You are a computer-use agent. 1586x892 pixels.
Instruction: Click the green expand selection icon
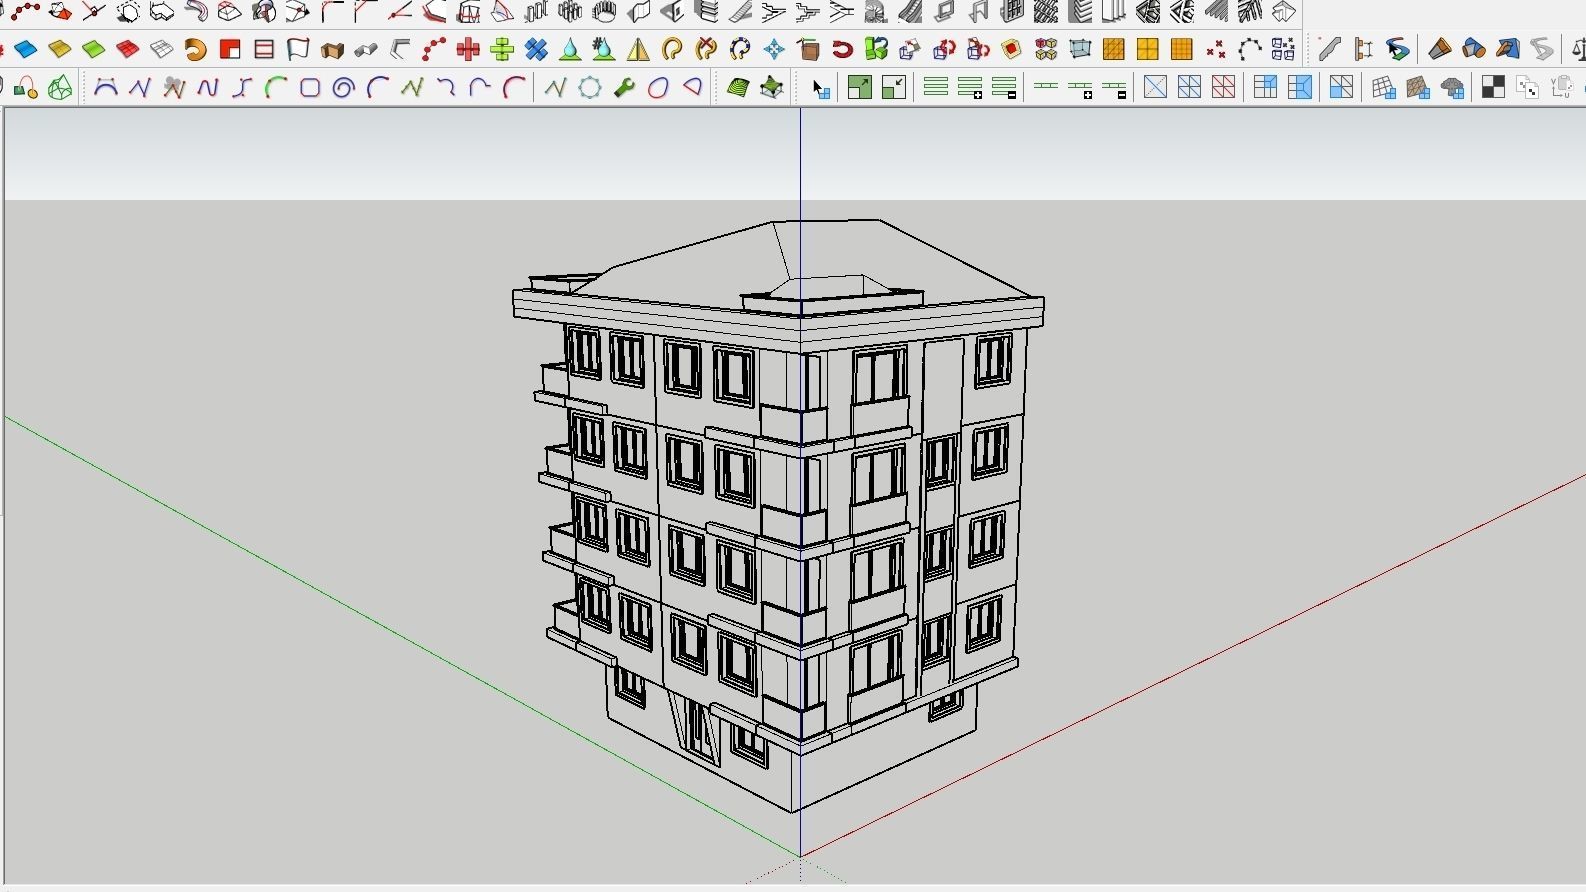pos(859,87)
